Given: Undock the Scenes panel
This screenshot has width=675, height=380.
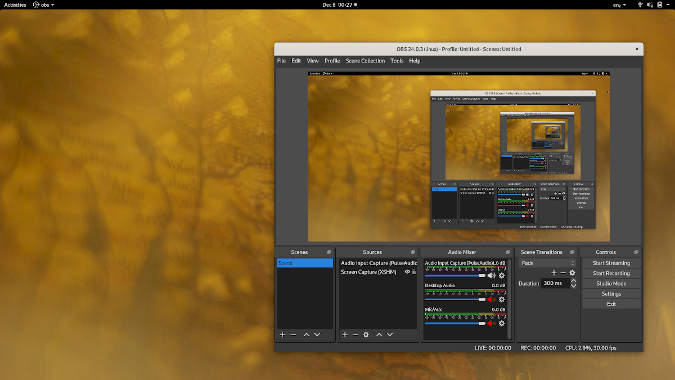Looking at the screenshot, I should pos(329,252).
